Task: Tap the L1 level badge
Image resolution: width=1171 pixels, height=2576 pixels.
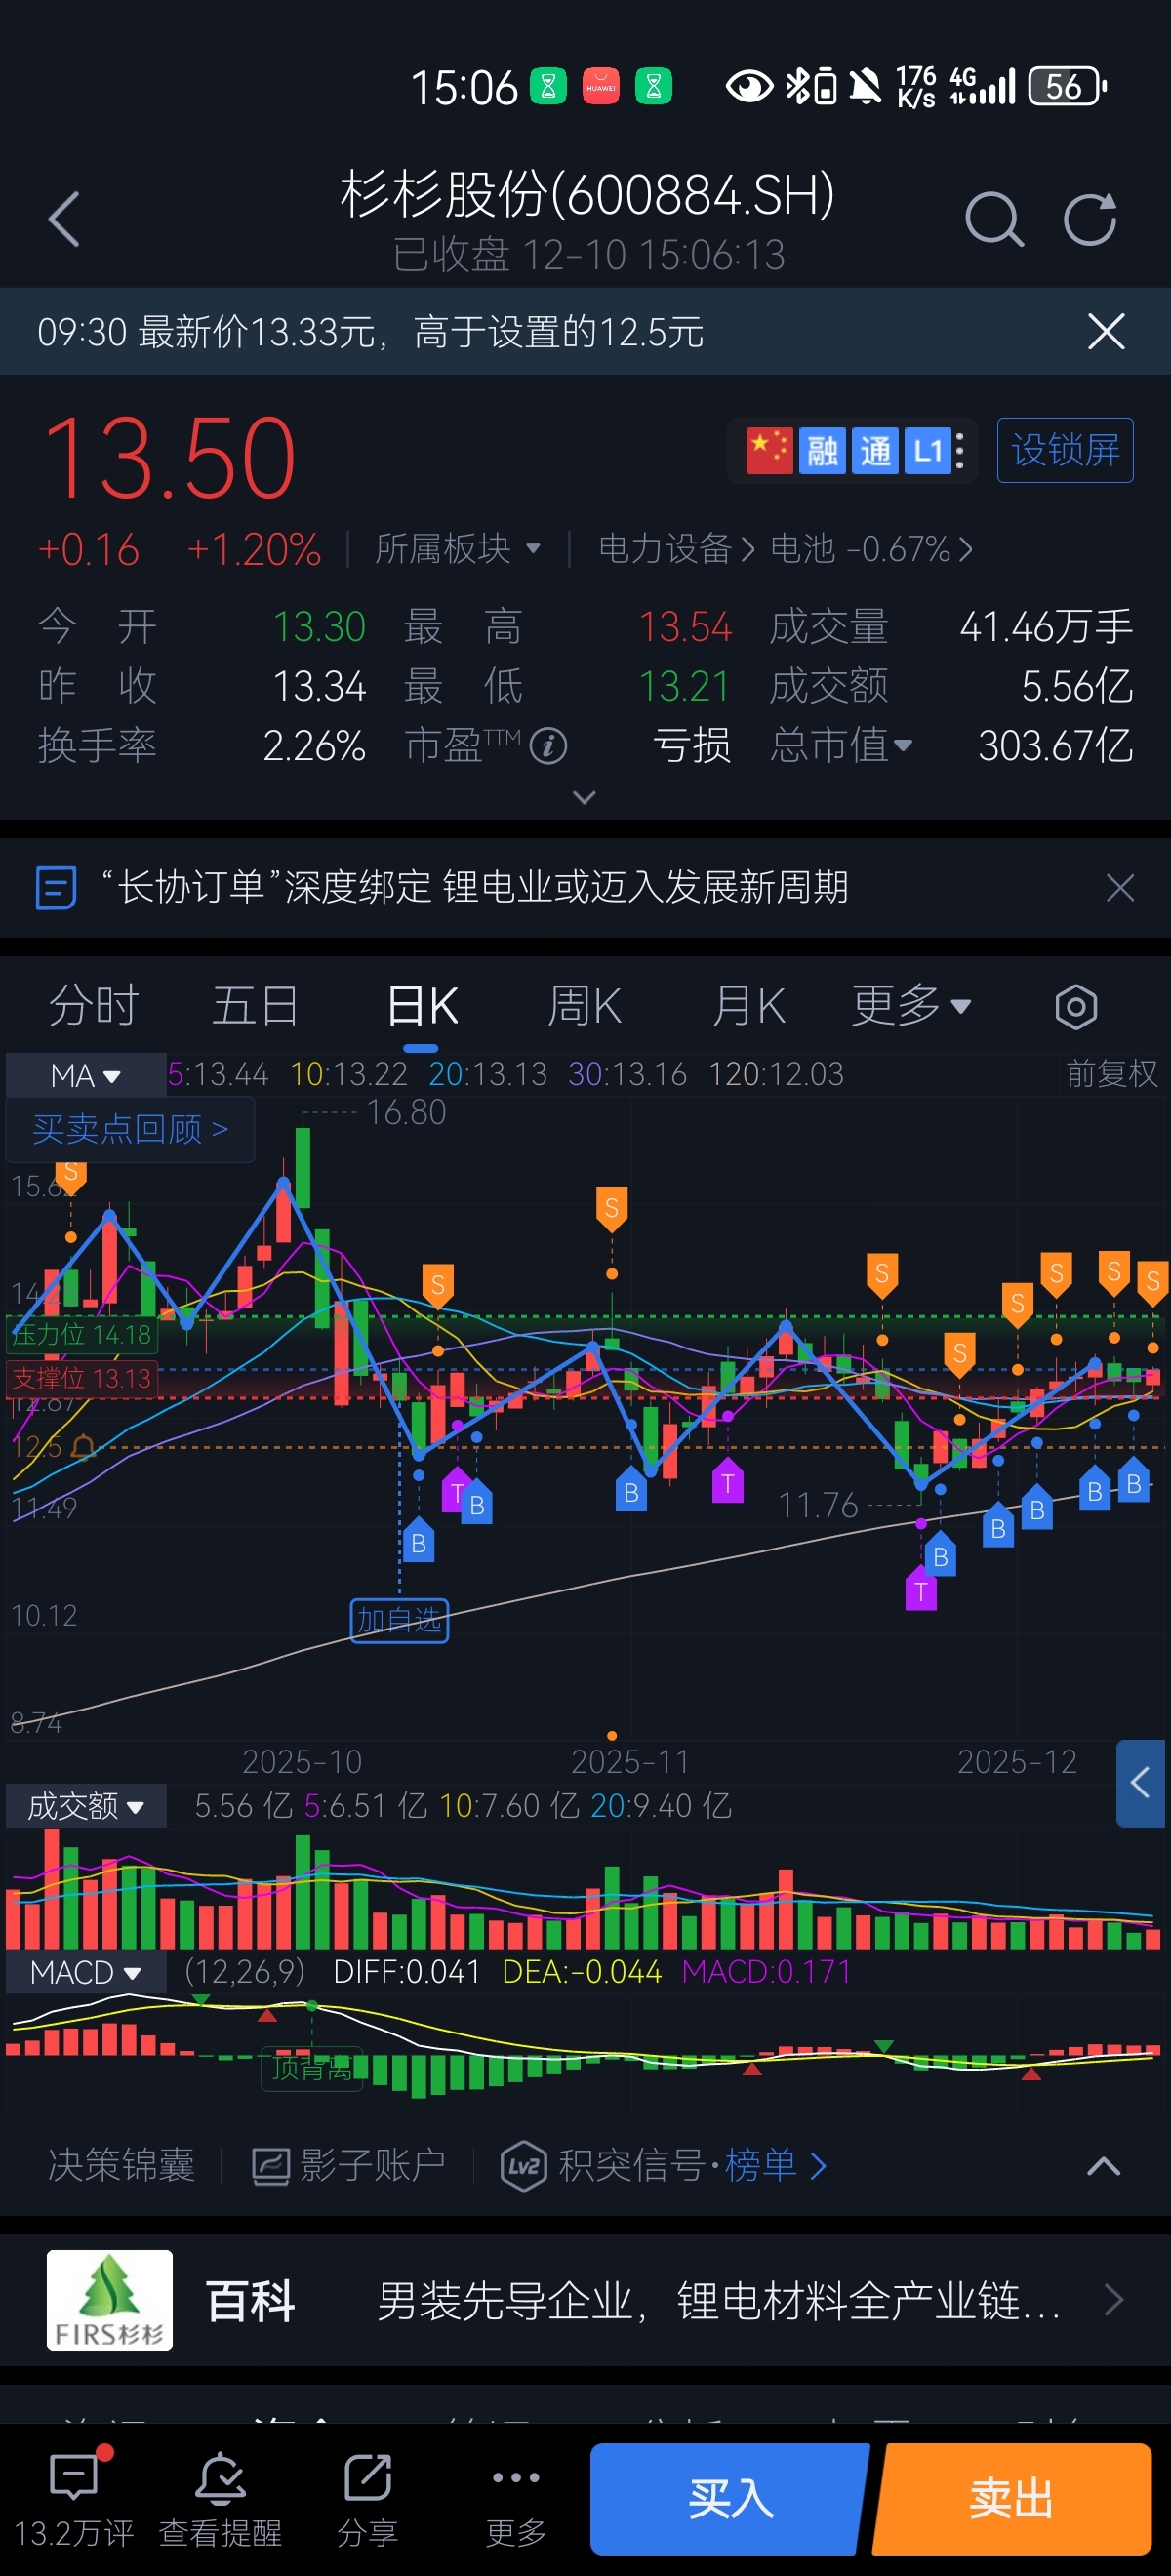Action: (x=927, y=451)
